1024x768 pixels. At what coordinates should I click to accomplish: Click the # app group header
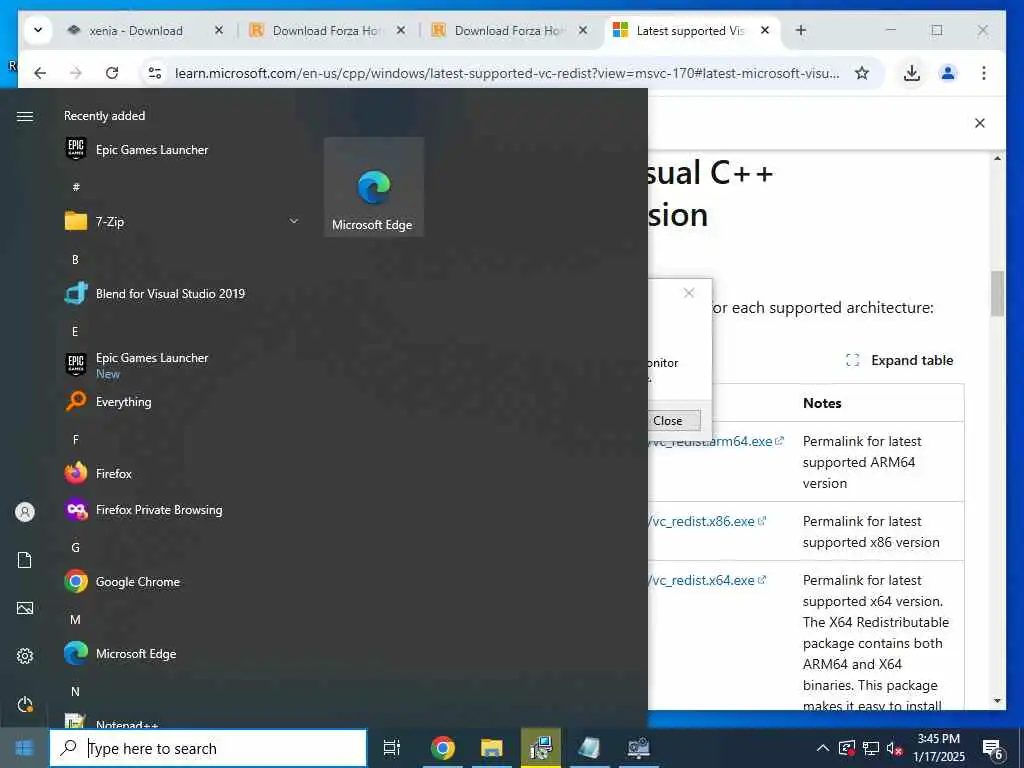tap(76, 187)
